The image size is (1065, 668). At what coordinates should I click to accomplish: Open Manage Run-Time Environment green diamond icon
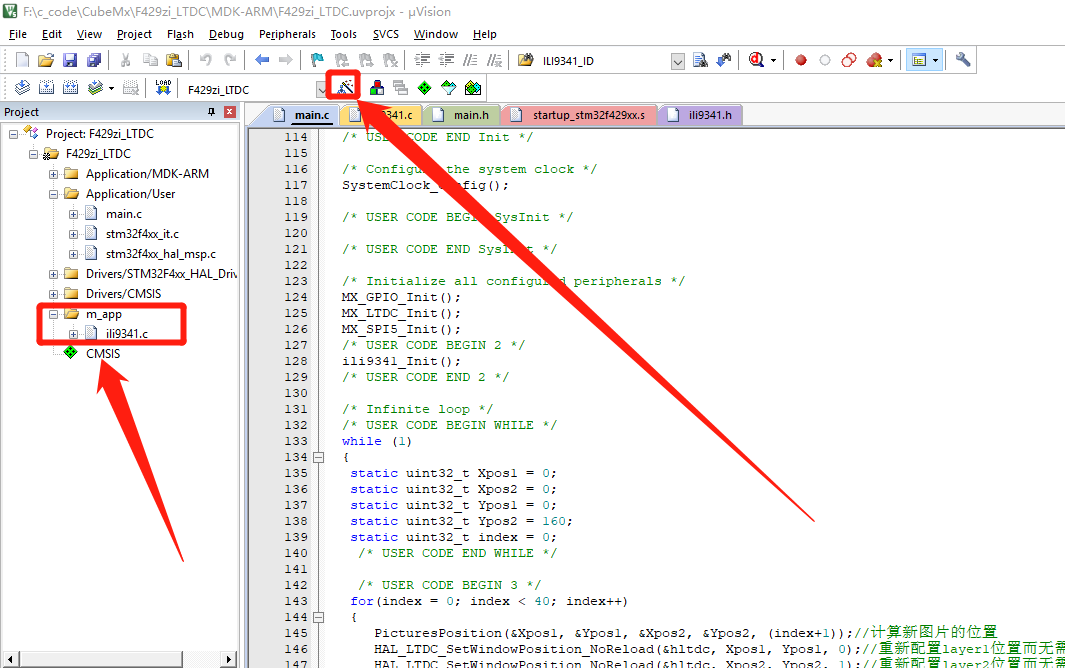[425, 88]
